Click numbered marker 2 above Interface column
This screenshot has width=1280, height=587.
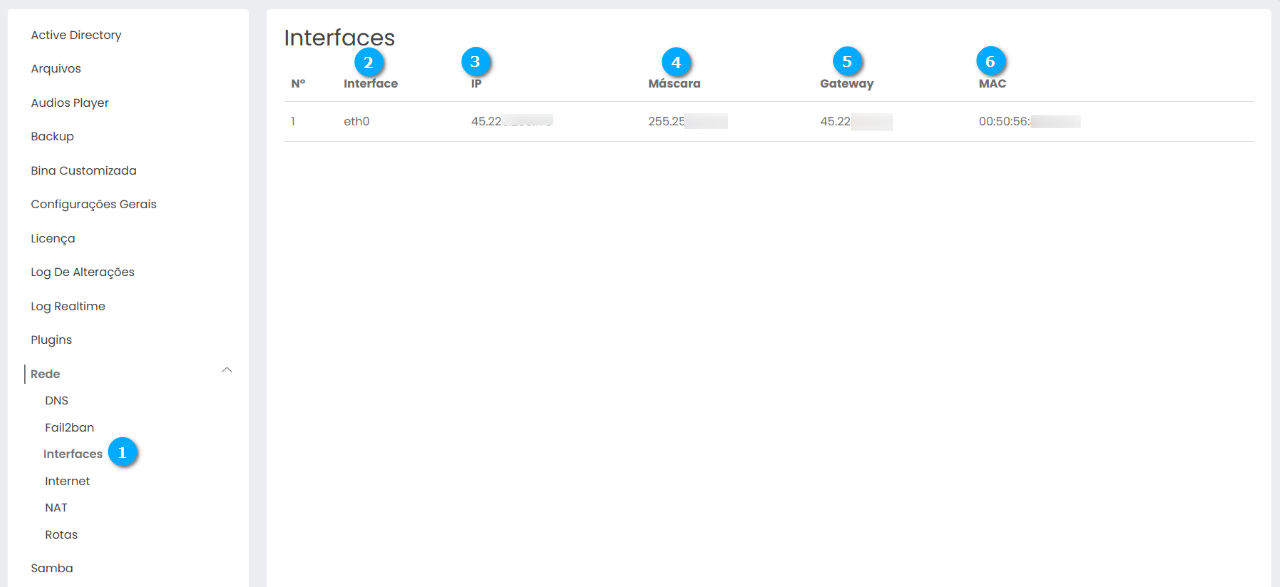[x=368, y=62]
